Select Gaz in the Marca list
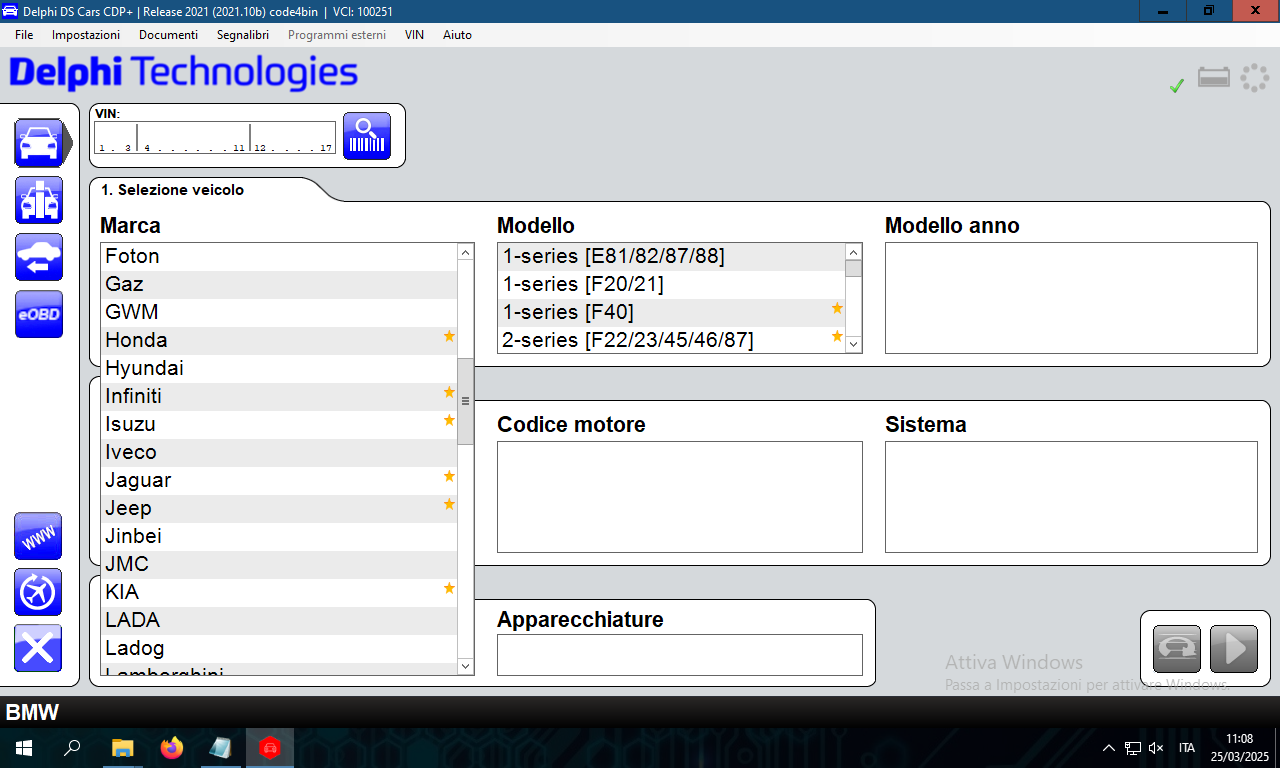Screen dimensions: 1280x768 (x=279, y=285)
